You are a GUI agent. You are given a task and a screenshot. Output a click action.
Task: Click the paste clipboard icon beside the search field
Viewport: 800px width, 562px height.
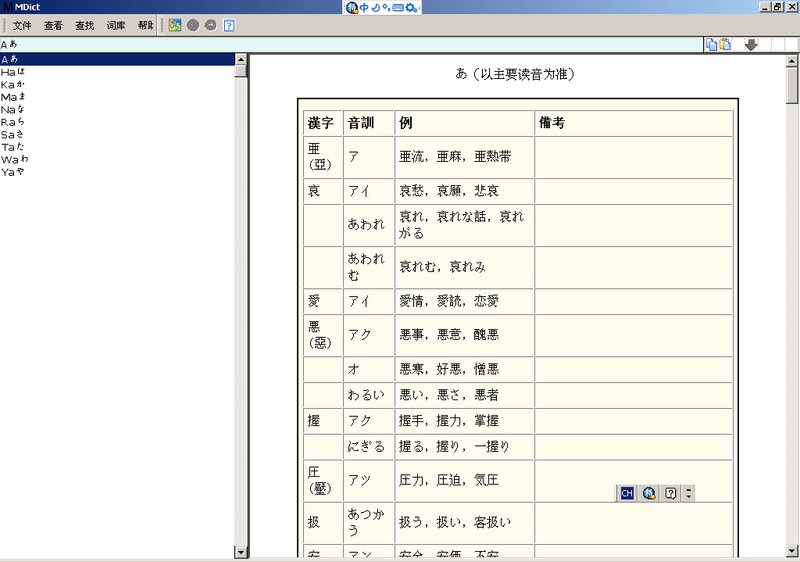[724, 44]
